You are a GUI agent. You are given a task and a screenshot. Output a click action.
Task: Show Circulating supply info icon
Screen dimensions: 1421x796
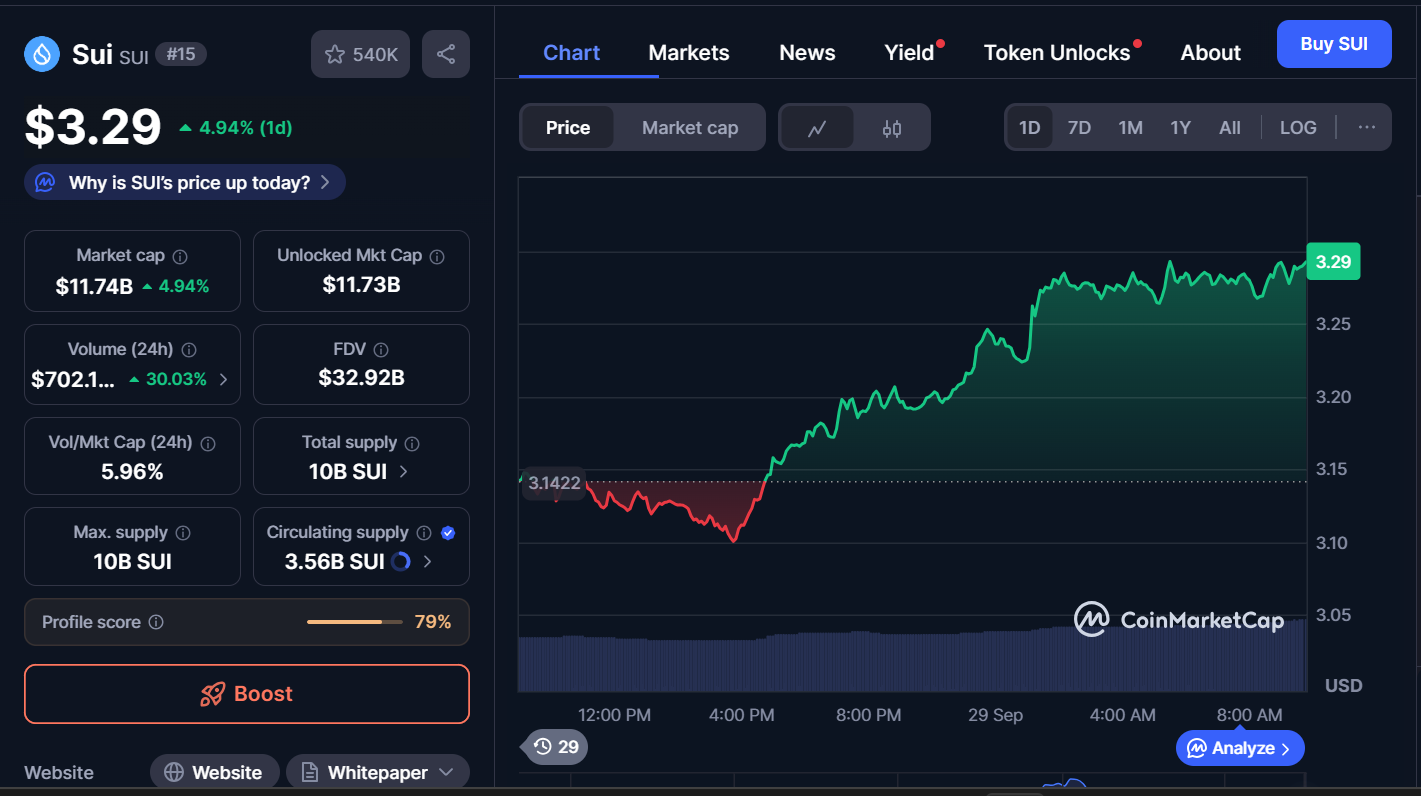pos(424,533)
